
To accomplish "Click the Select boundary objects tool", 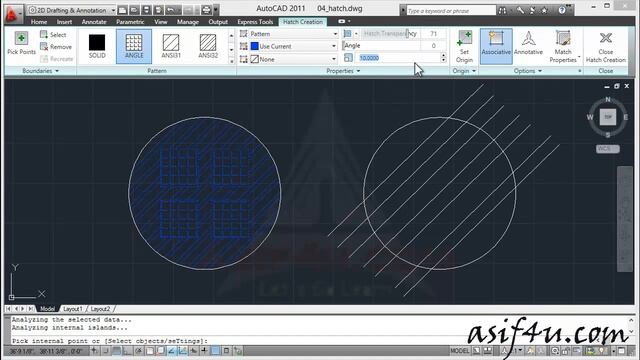I will click(x=53, y=35).
